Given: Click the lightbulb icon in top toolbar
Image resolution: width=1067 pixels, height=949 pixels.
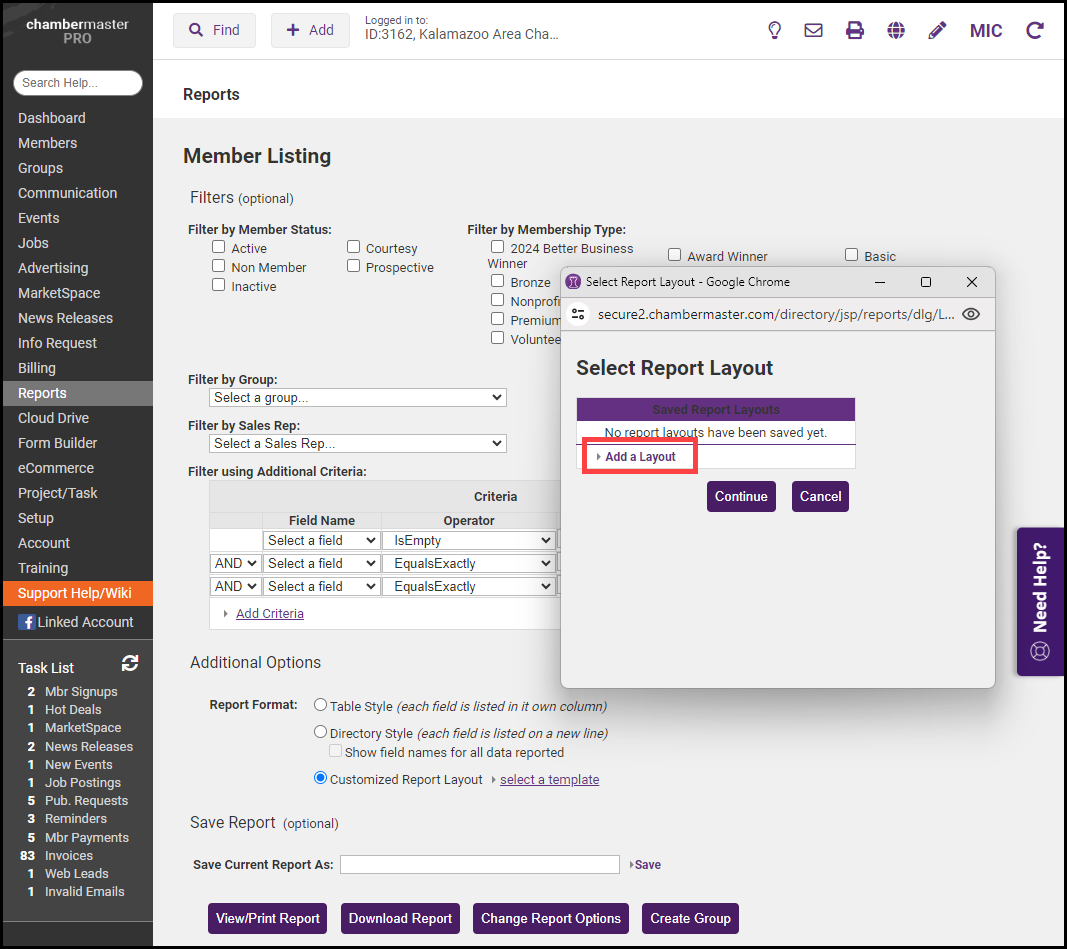Looking at the screenshot, I should (774, 30).
